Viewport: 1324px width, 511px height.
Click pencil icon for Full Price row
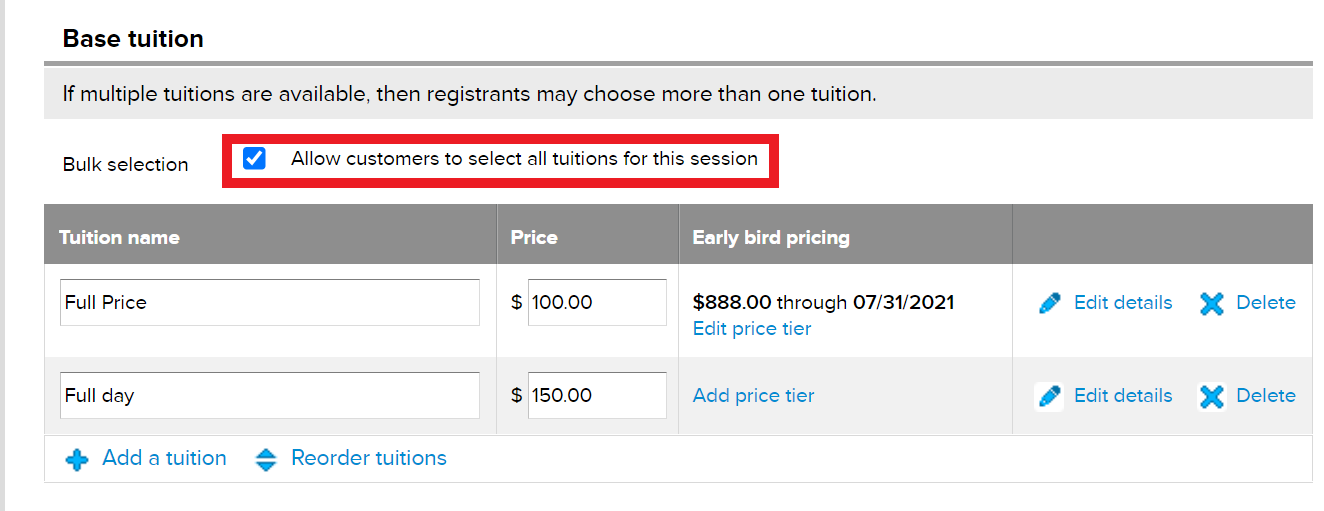(1050, 303)
